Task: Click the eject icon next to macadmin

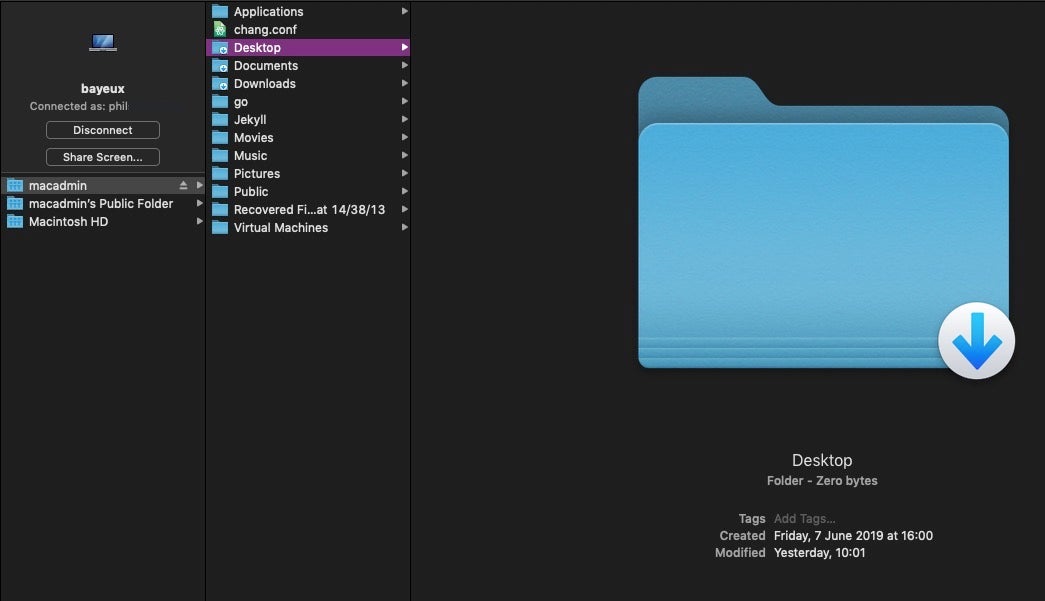Action: 183,186
